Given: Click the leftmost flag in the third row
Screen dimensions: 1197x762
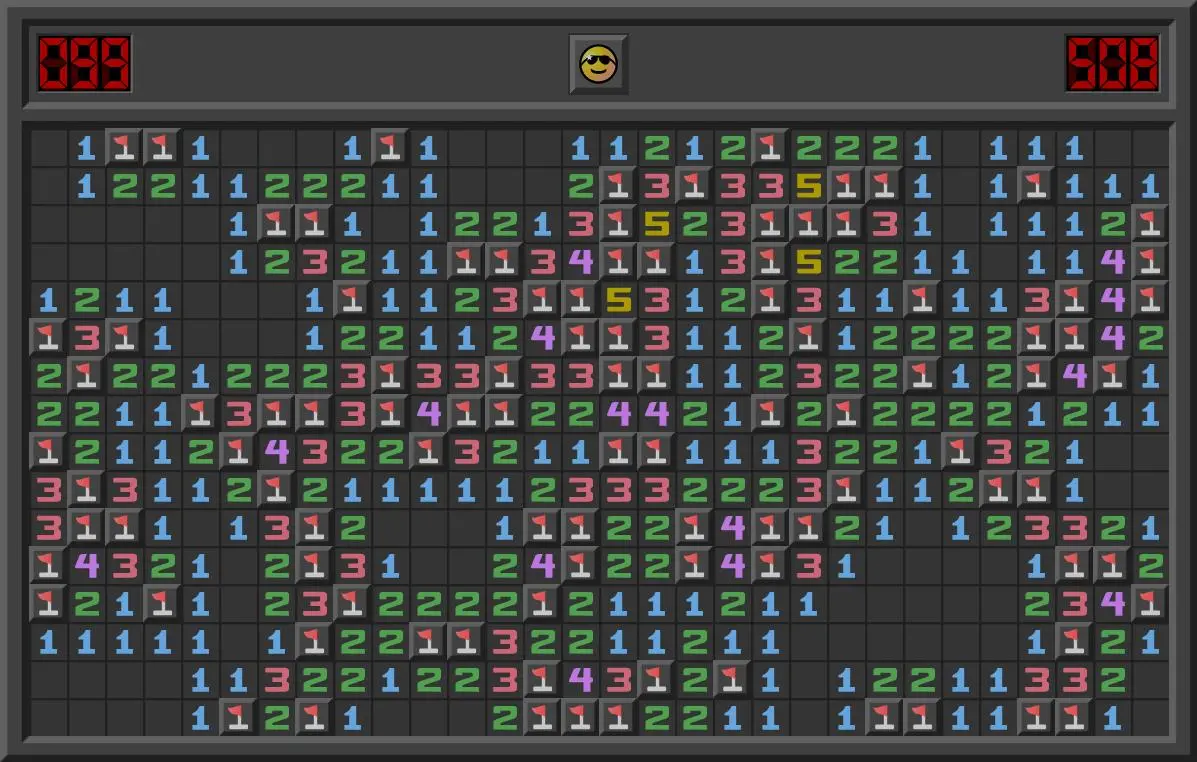Looking at the screenshot, I should click(x=276, y=224).
